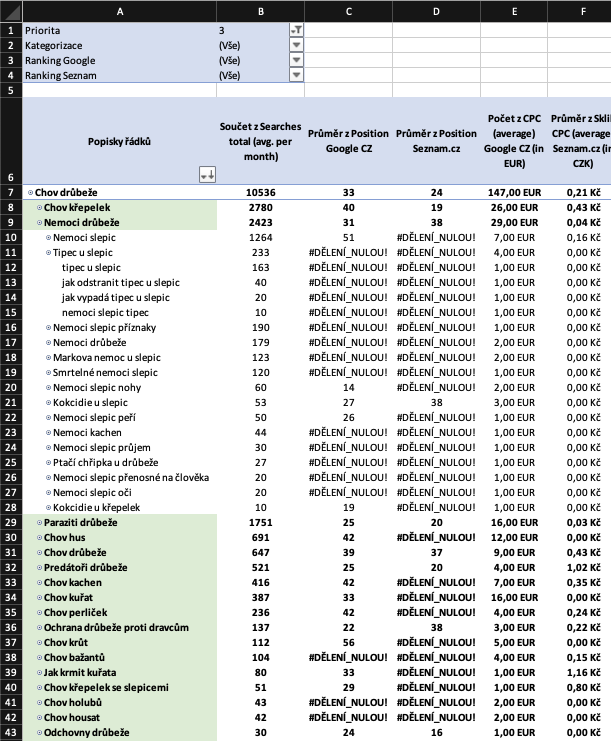Viewport: 611px width, 741px height.
Task: Expand the Chov kuřat group
Action: click(x=40, y=597)
